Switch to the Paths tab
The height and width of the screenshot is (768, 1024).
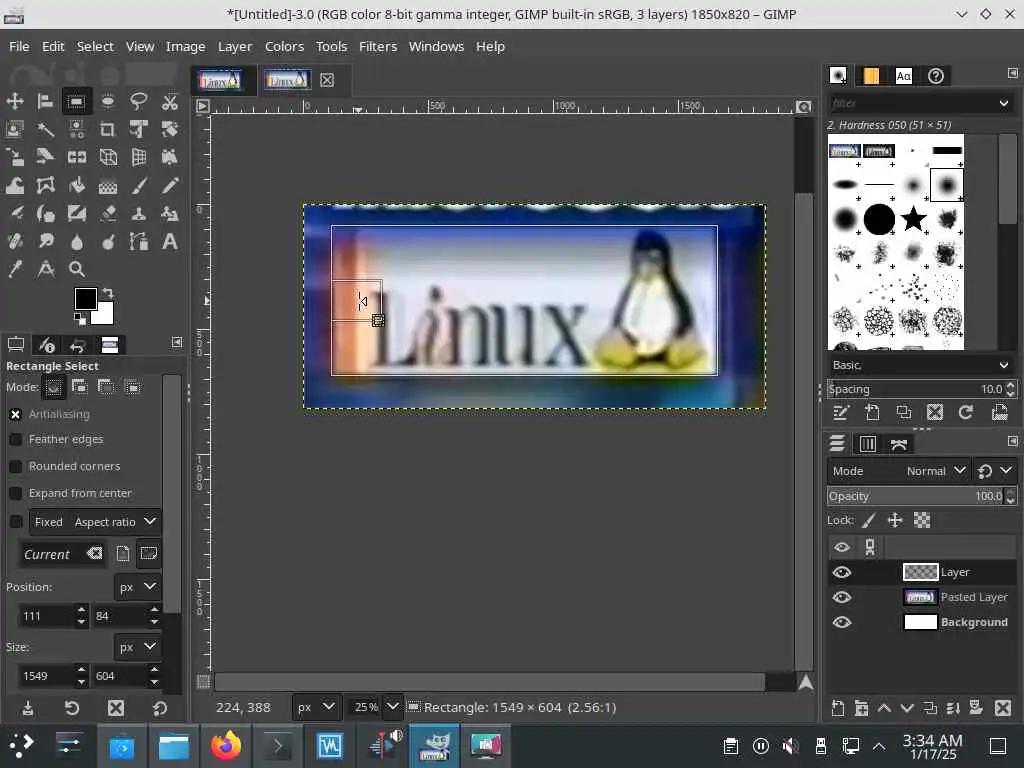pos(899,444)
